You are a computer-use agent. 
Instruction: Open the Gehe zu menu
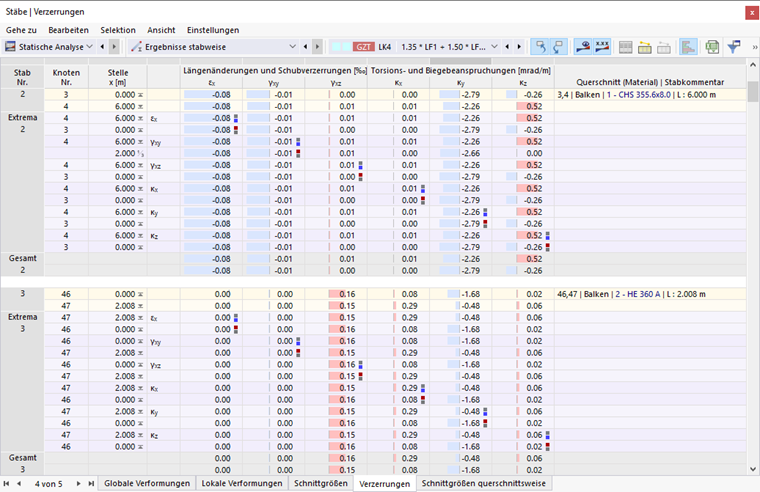point(21,30)
